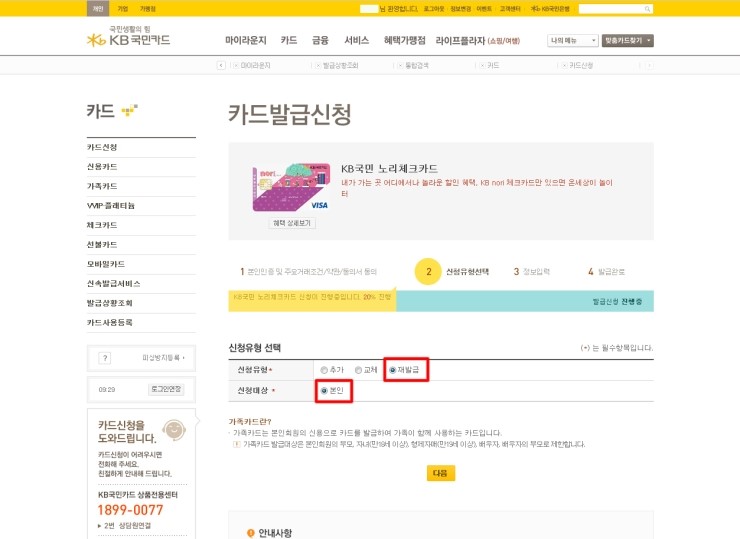The width and height of the screenshot is (740, 539).
Task: Expand the 맞춤카드찾기 dropdown button
Action: click(x=628, y=41)
